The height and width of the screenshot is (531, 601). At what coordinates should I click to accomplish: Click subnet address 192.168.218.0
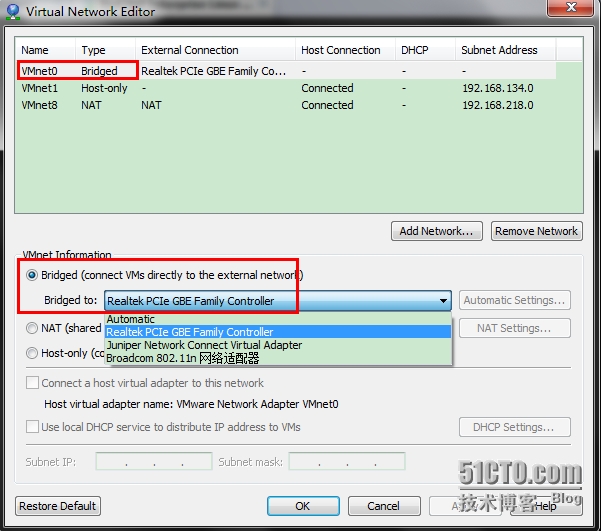pos(498,105)
